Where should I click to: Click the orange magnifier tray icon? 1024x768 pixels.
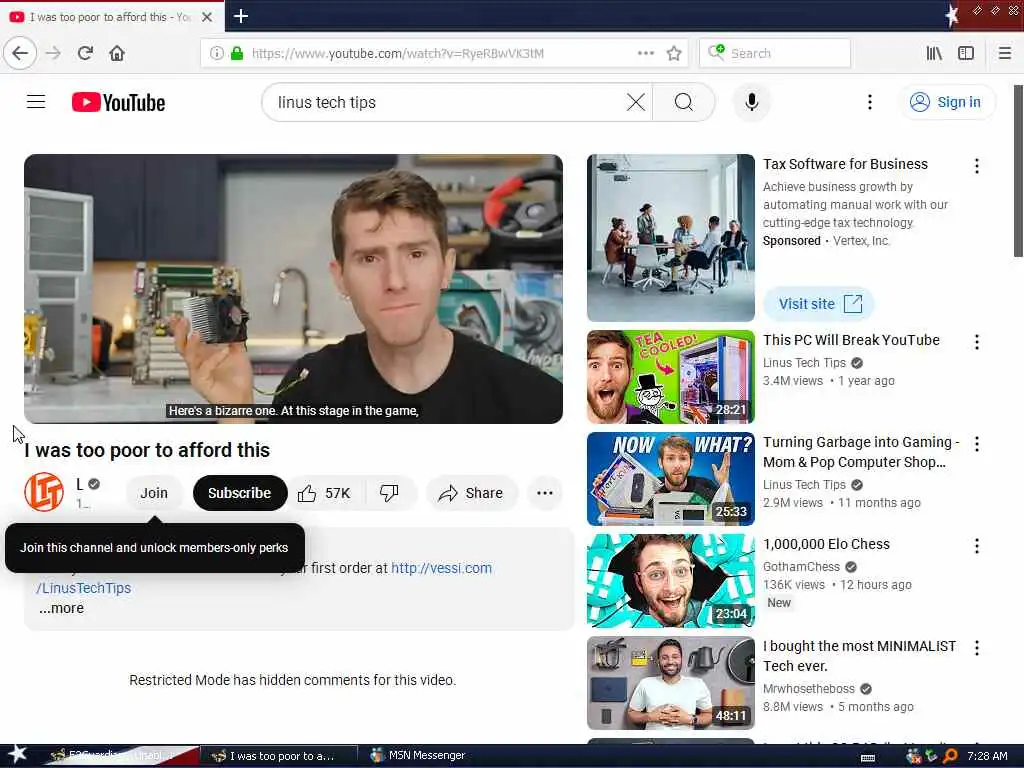point(951,756)
